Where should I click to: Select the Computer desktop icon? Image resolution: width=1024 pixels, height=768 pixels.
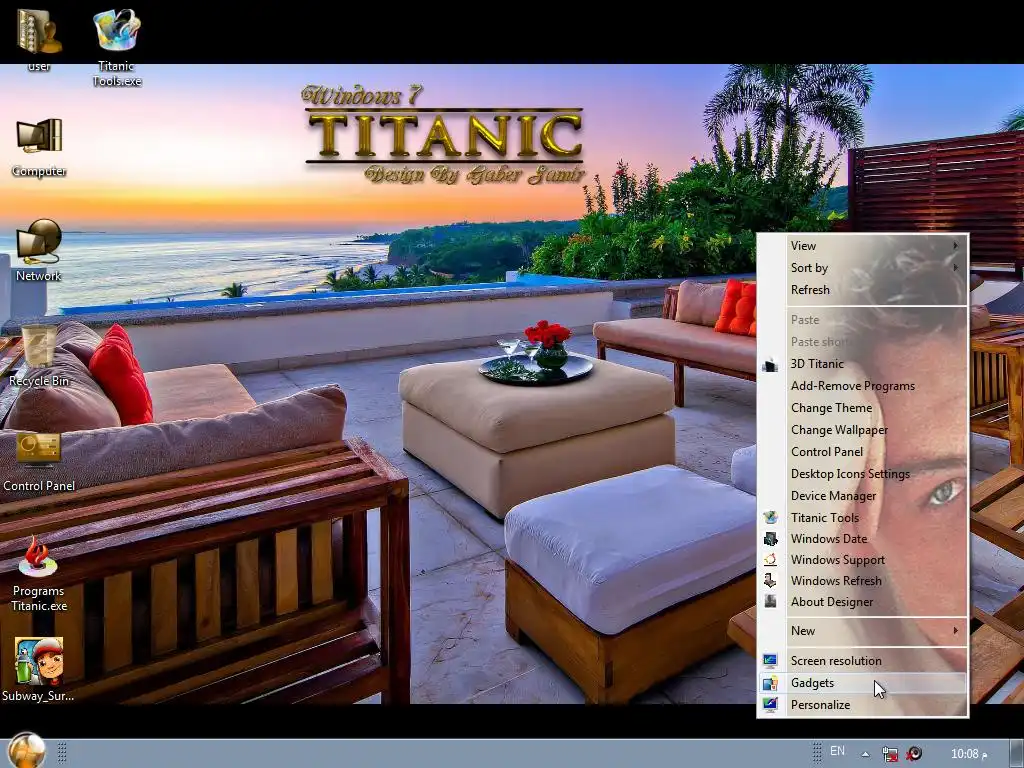(39, 147)
